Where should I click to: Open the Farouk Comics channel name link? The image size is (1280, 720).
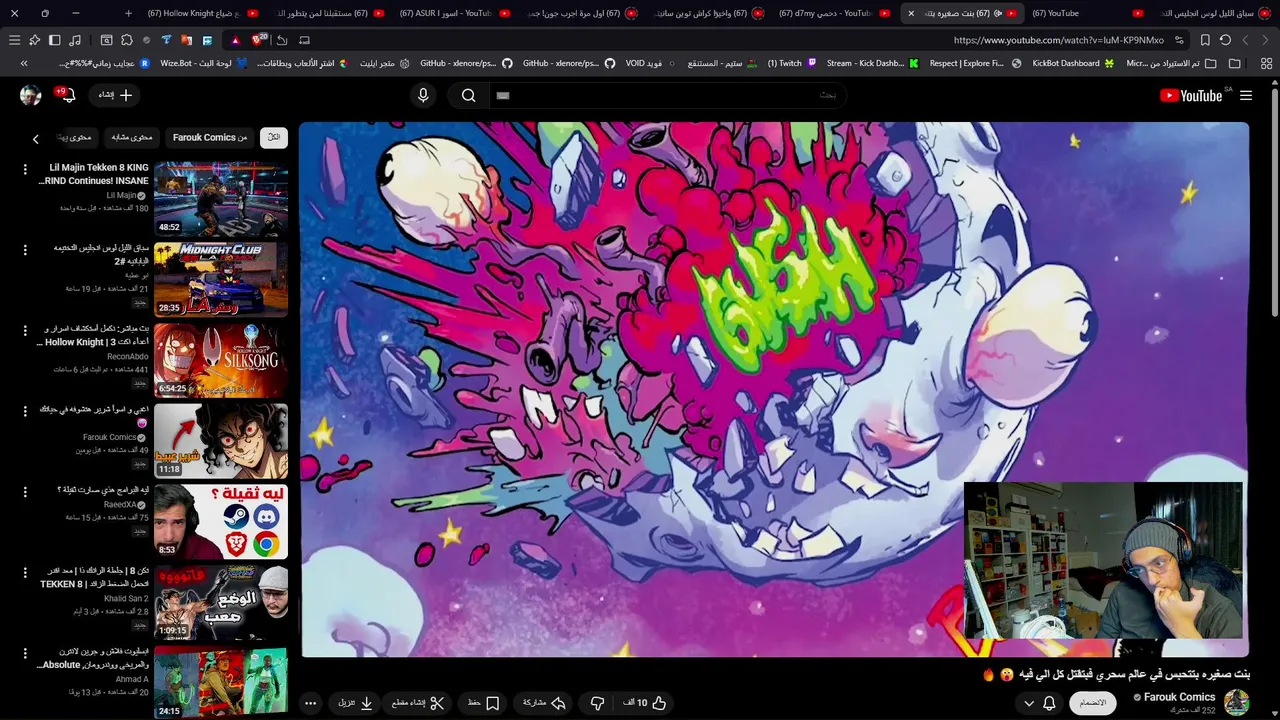(x=1179, y=697)
